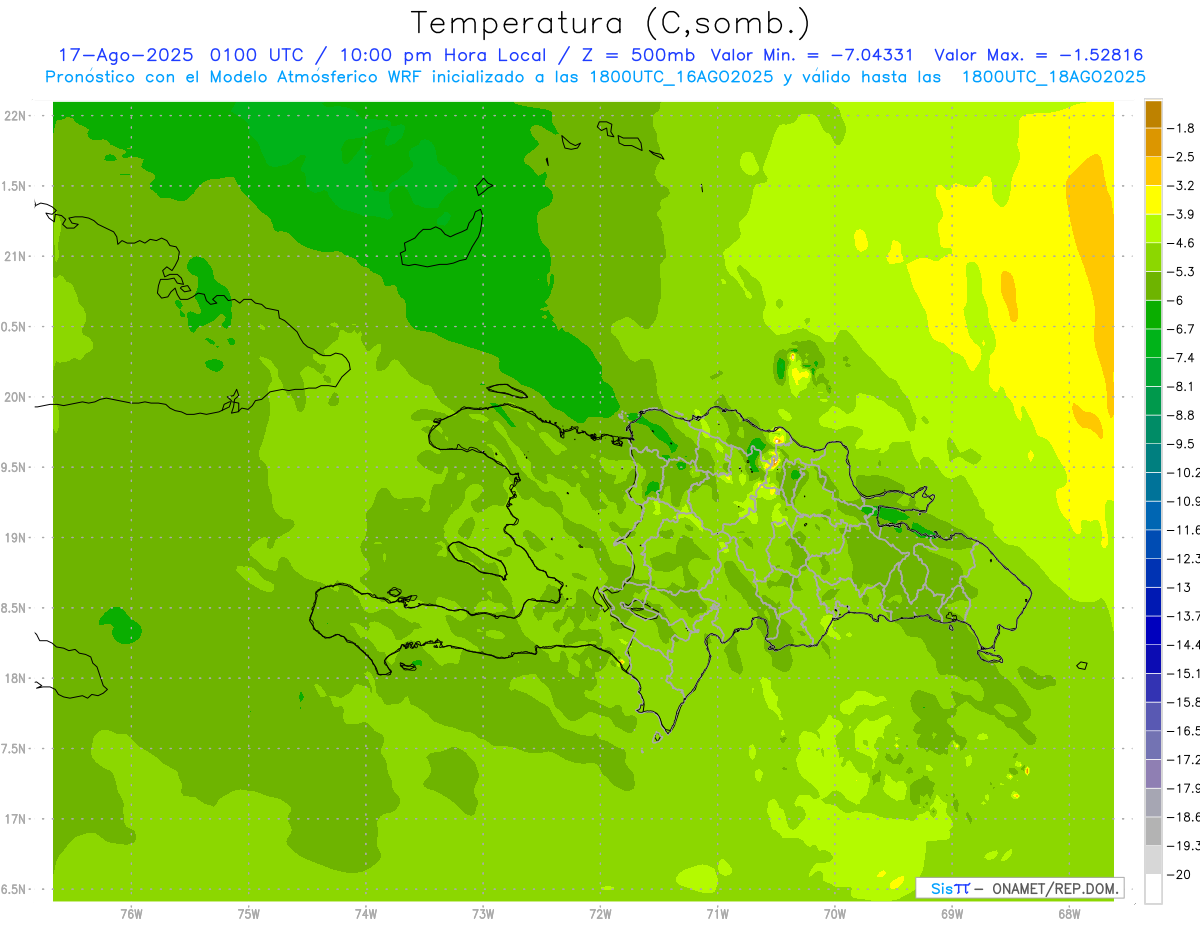
Task: Click the '18N' latitude label
Action: click(14, 678)
